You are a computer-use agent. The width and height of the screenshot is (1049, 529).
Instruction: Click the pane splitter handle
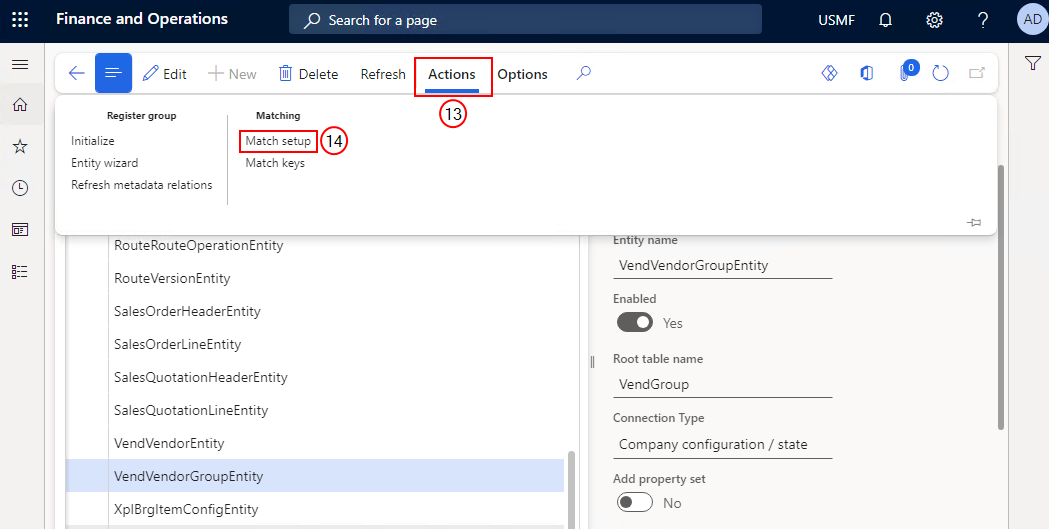592,362
